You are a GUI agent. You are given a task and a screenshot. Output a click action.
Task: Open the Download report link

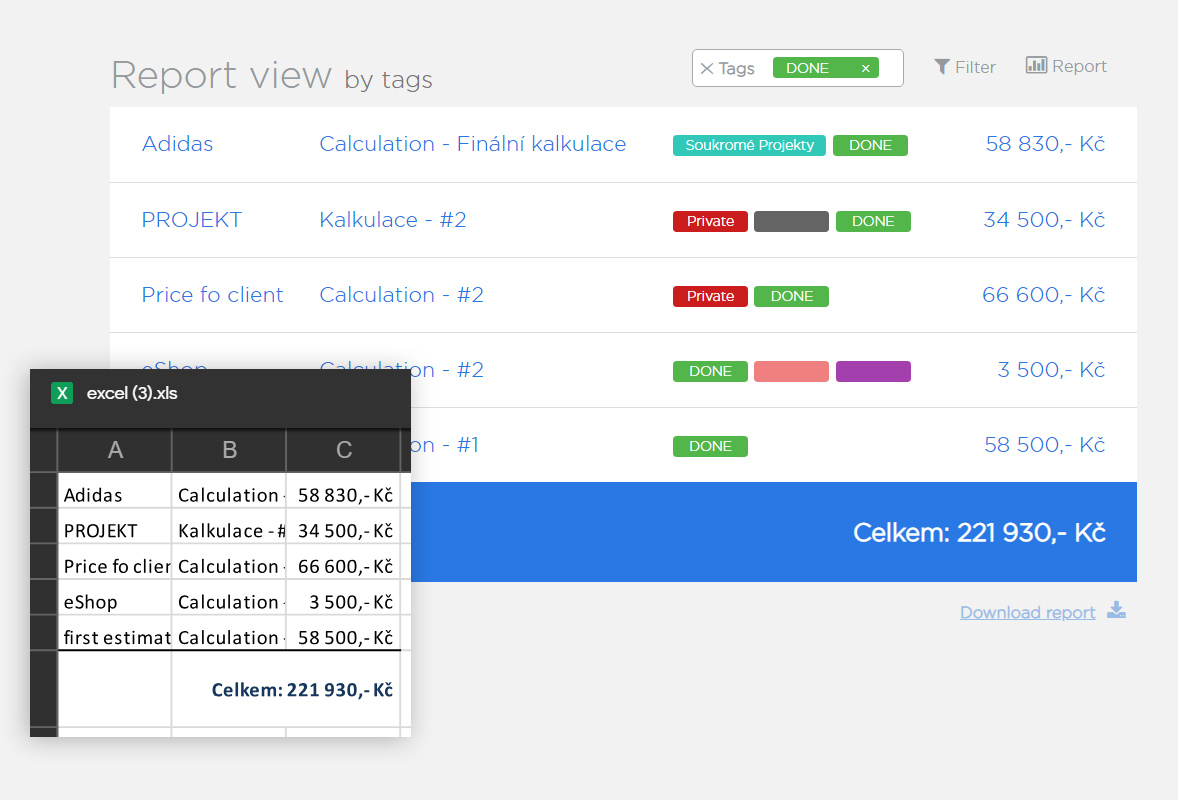(1027, 612)
